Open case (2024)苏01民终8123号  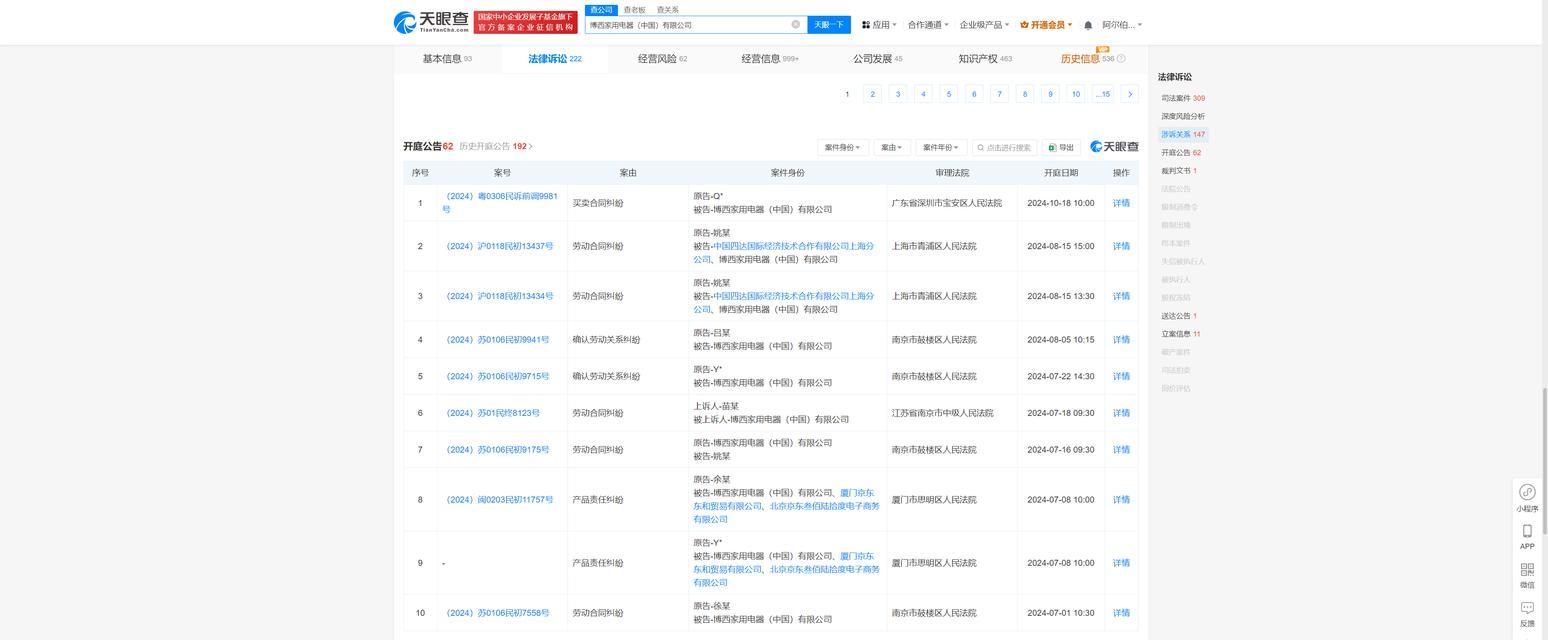(x=493, y=413)
